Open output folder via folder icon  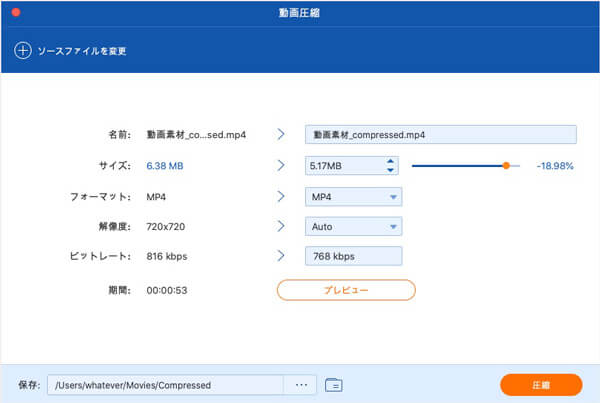pyautogui.click(x=334, y=384)
